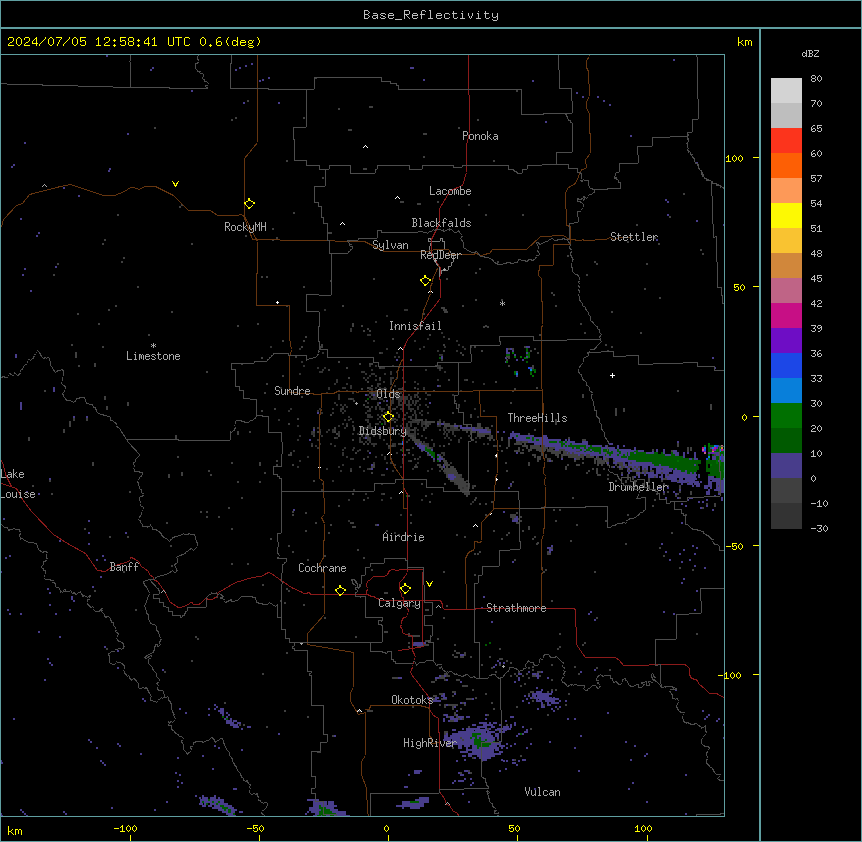Click the dBZ legend heading
This screenshot has height=842, width=862.
tap(810, 53)
